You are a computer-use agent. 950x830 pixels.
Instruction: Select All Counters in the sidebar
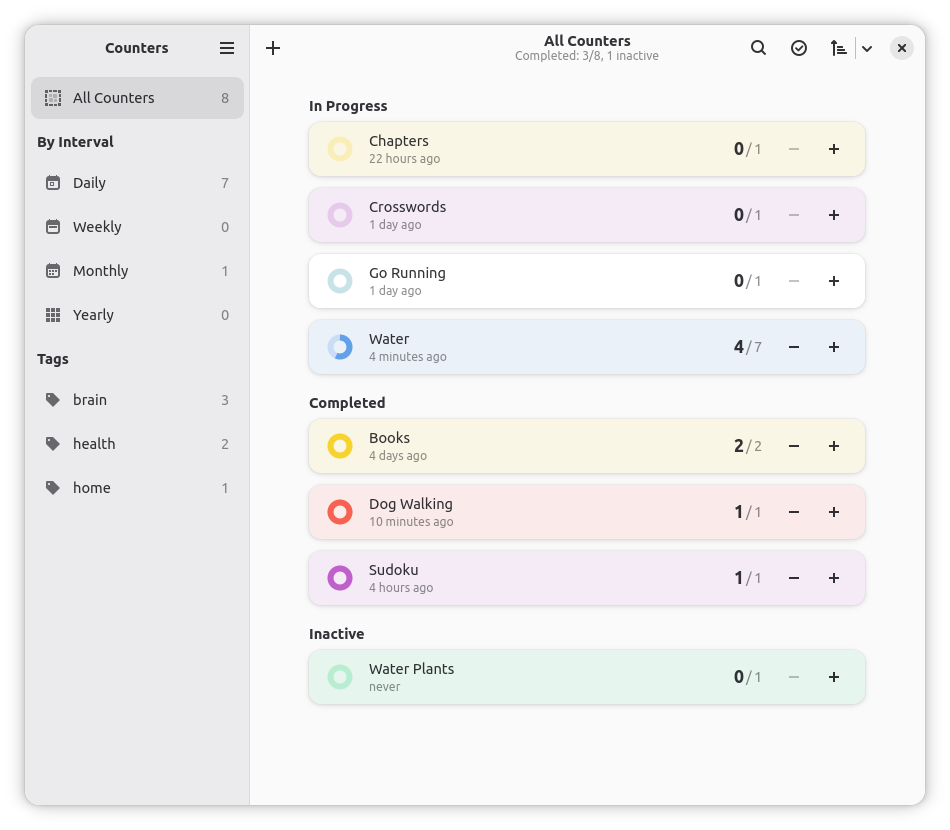click(x=138, y=98)
